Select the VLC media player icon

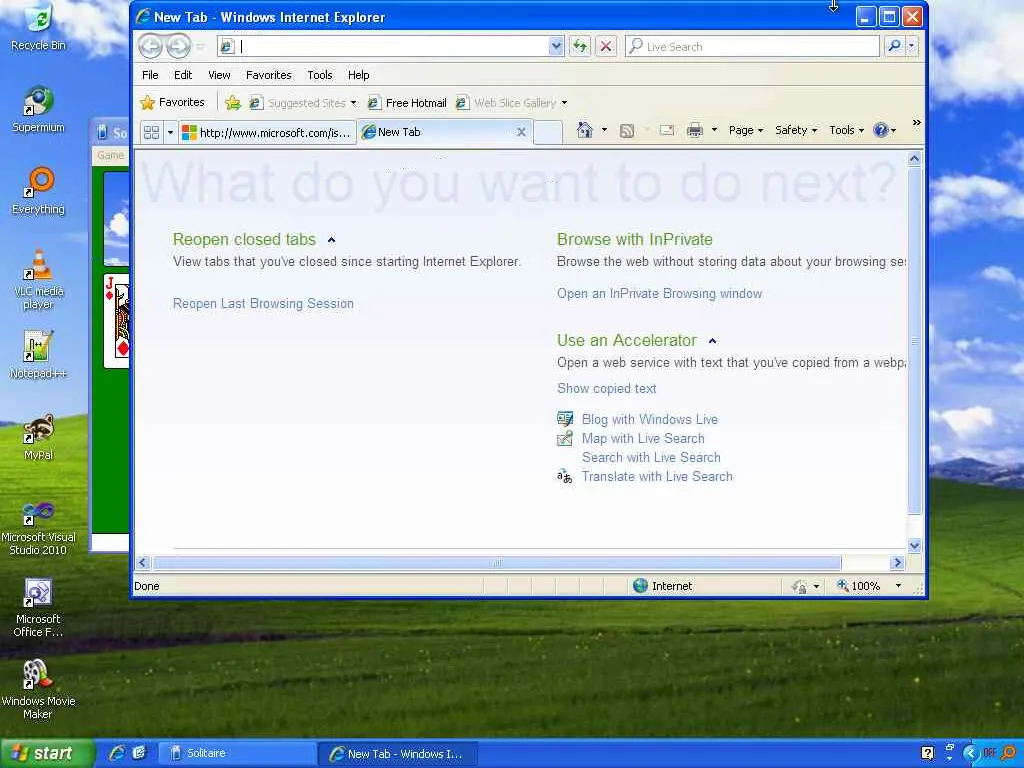(39, 280)
